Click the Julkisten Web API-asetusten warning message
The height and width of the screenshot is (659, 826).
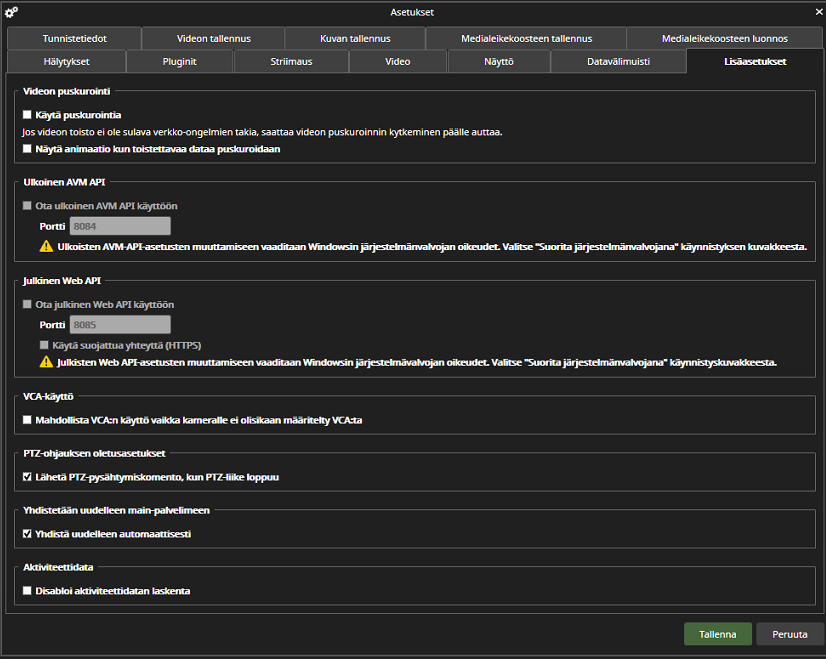tap(417, 362)
